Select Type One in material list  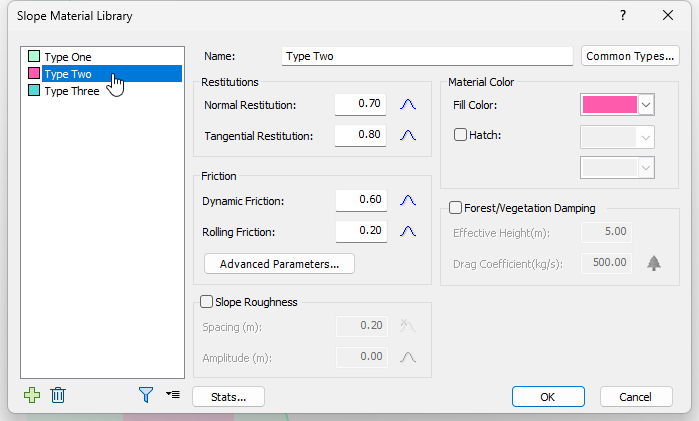click(x=68, y=57)
